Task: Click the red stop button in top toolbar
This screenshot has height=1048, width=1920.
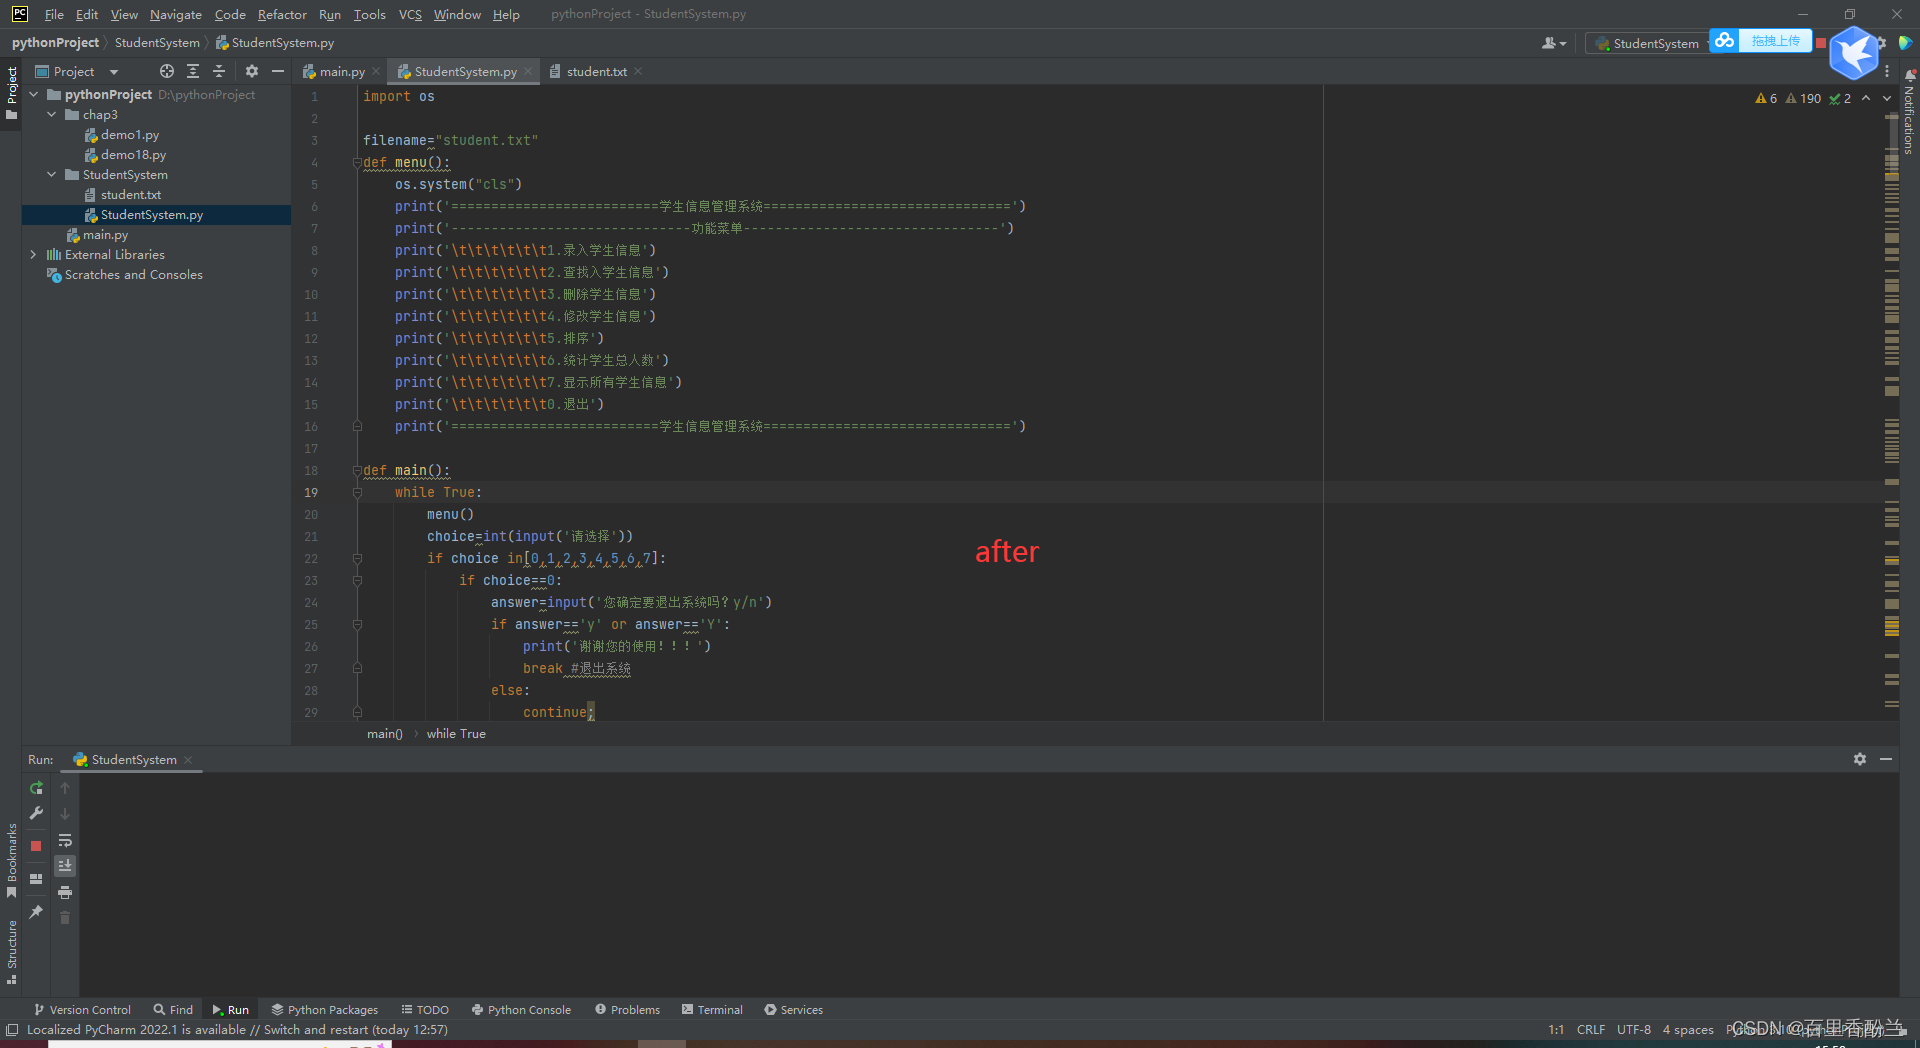Action: (x=1821, y=43)
